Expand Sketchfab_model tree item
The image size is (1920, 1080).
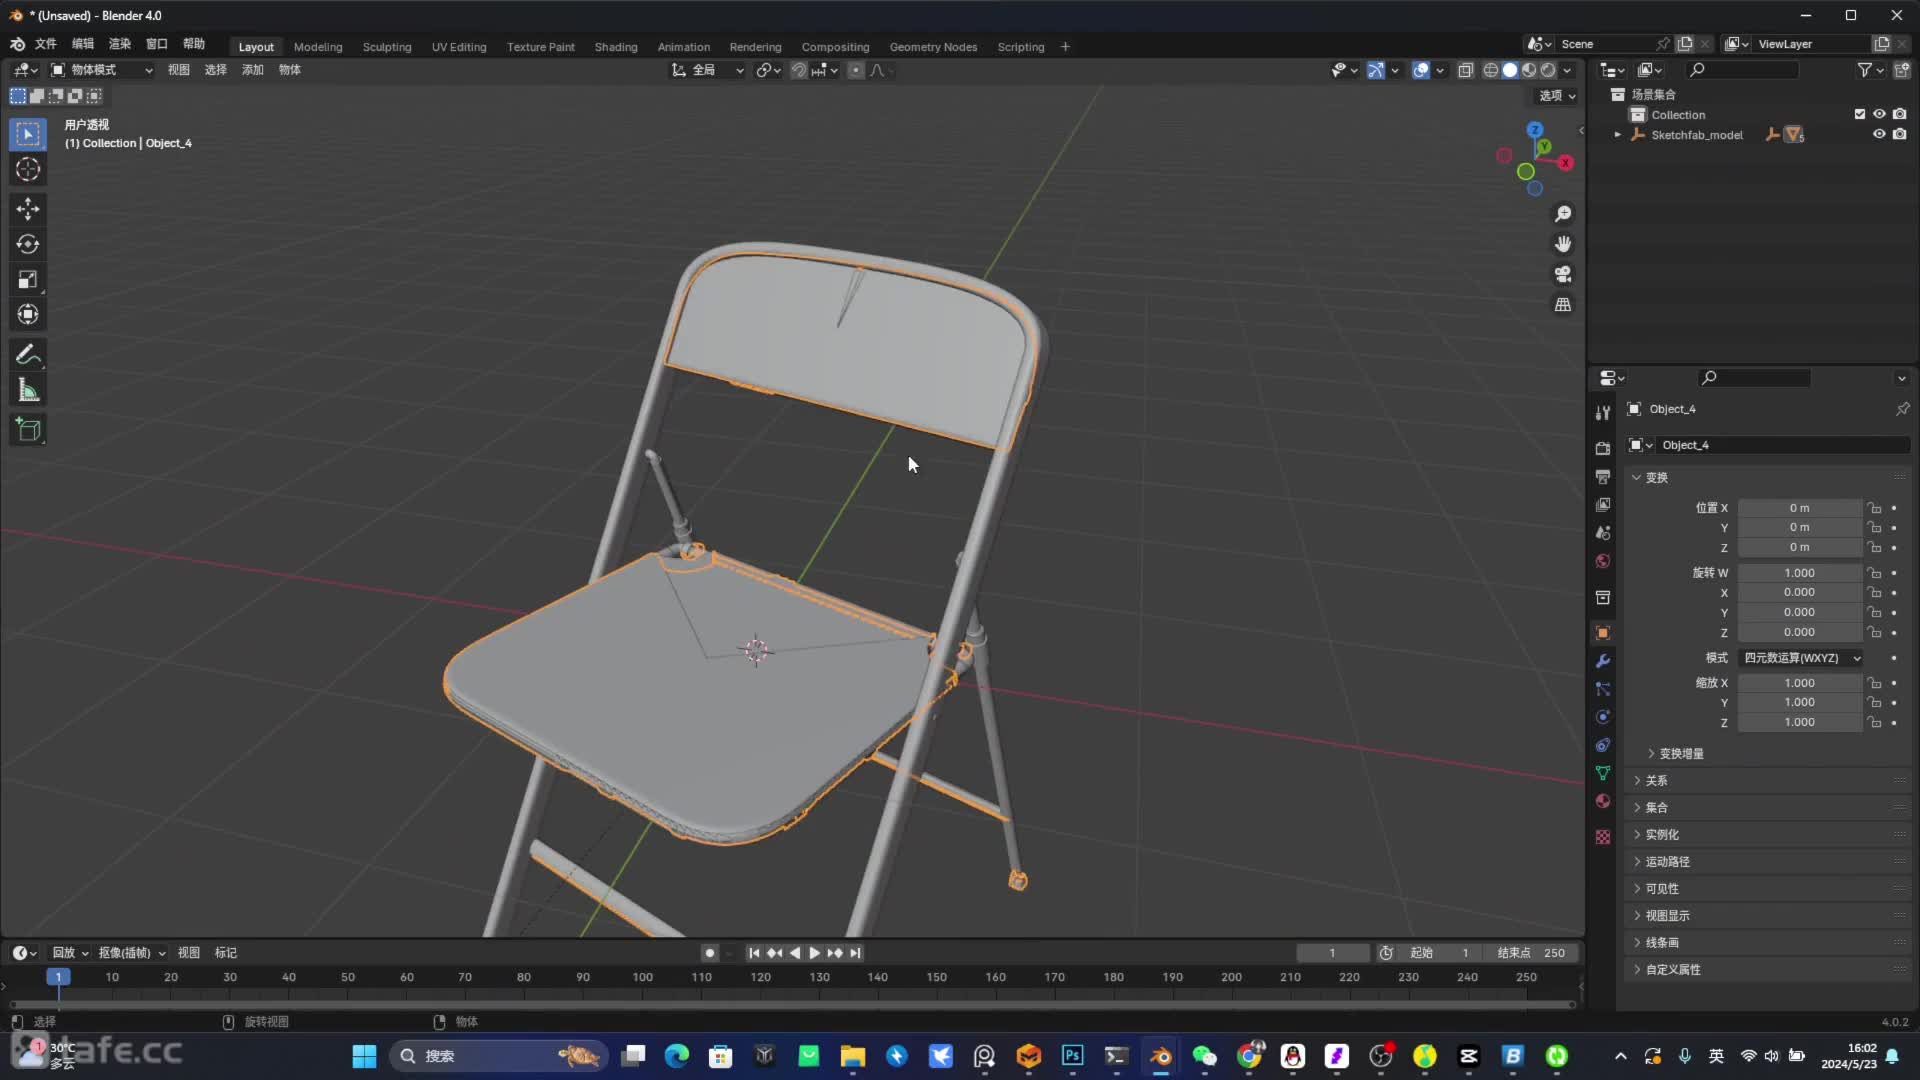click(x=1617, y=134)
